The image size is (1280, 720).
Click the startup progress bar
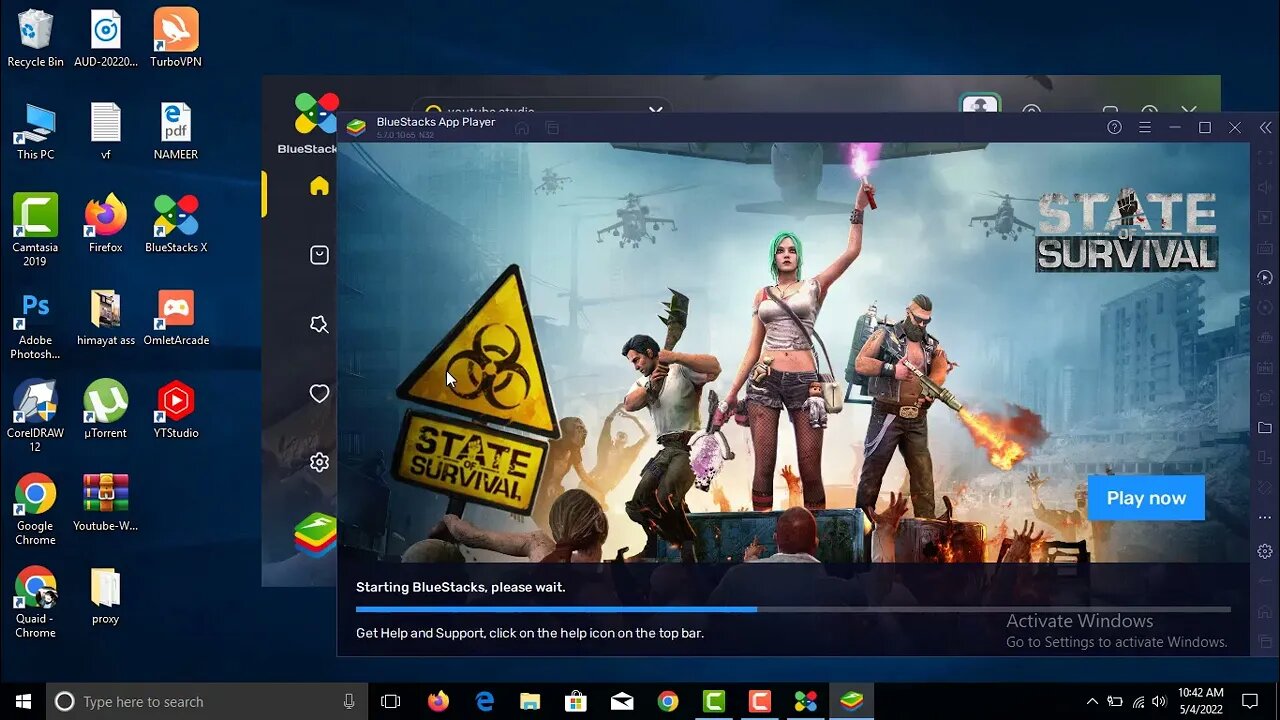[x=793, y=608]
